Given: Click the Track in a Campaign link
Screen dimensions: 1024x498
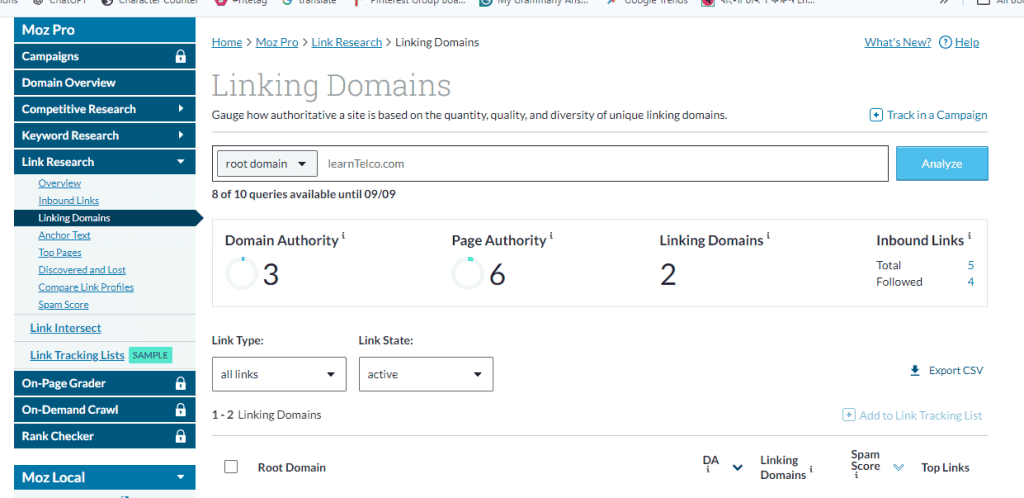Looking at the screenshot, I should (936, 115).
